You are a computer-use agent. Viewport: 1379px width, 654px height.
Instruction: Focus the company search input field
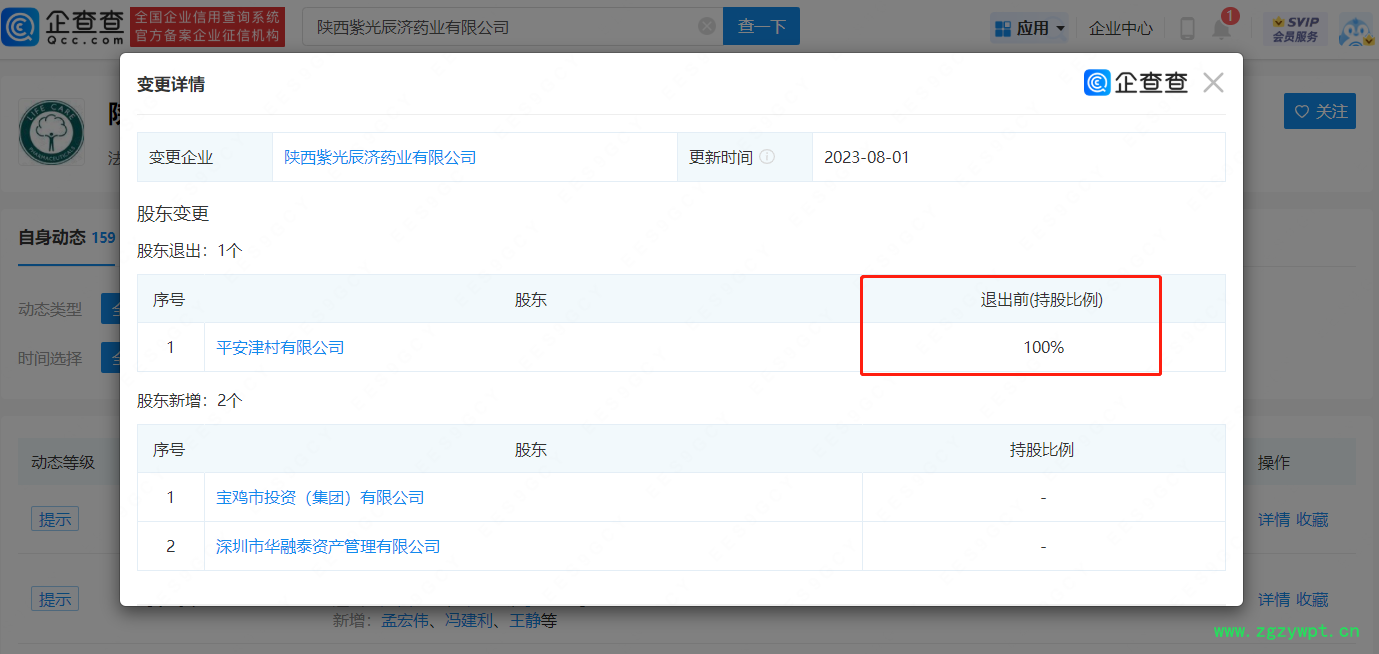[x=500, y=27]
